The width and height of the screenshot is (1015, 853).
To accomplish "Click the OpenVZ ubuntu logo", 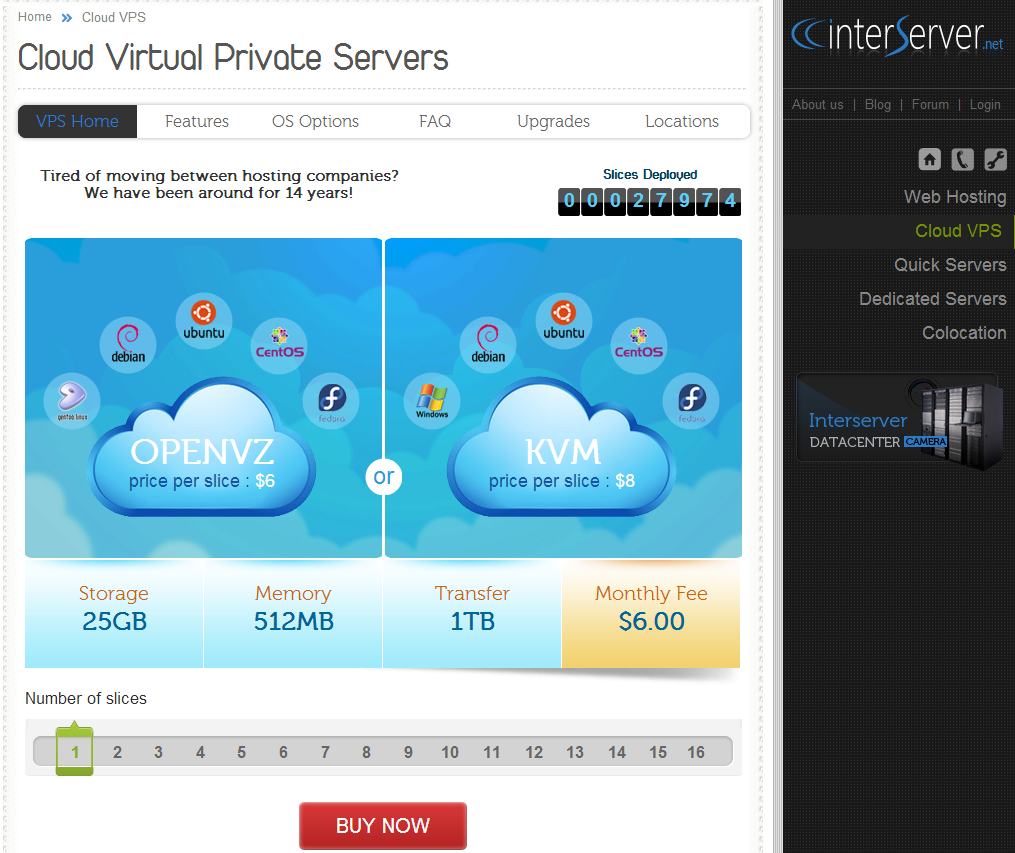I will [204, 321].
